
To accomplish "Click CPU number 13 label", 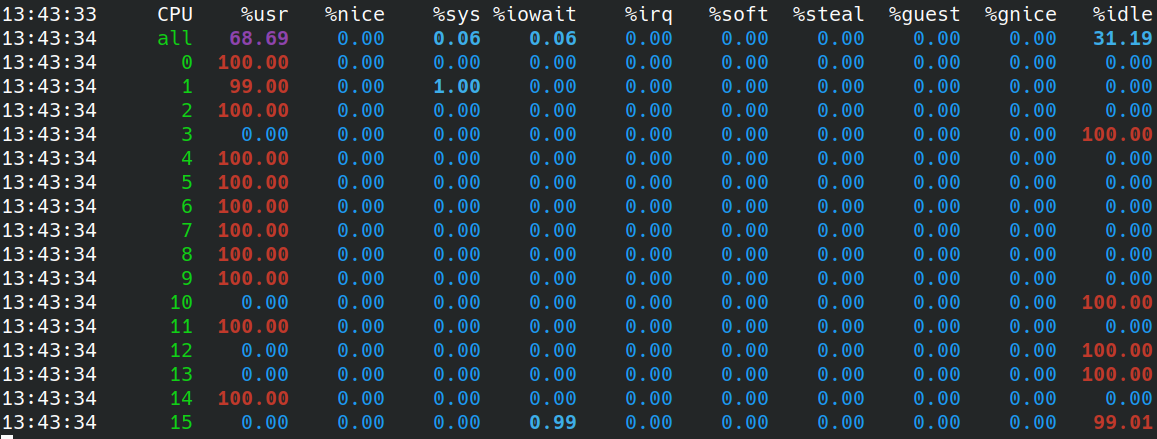I will 182,374.
